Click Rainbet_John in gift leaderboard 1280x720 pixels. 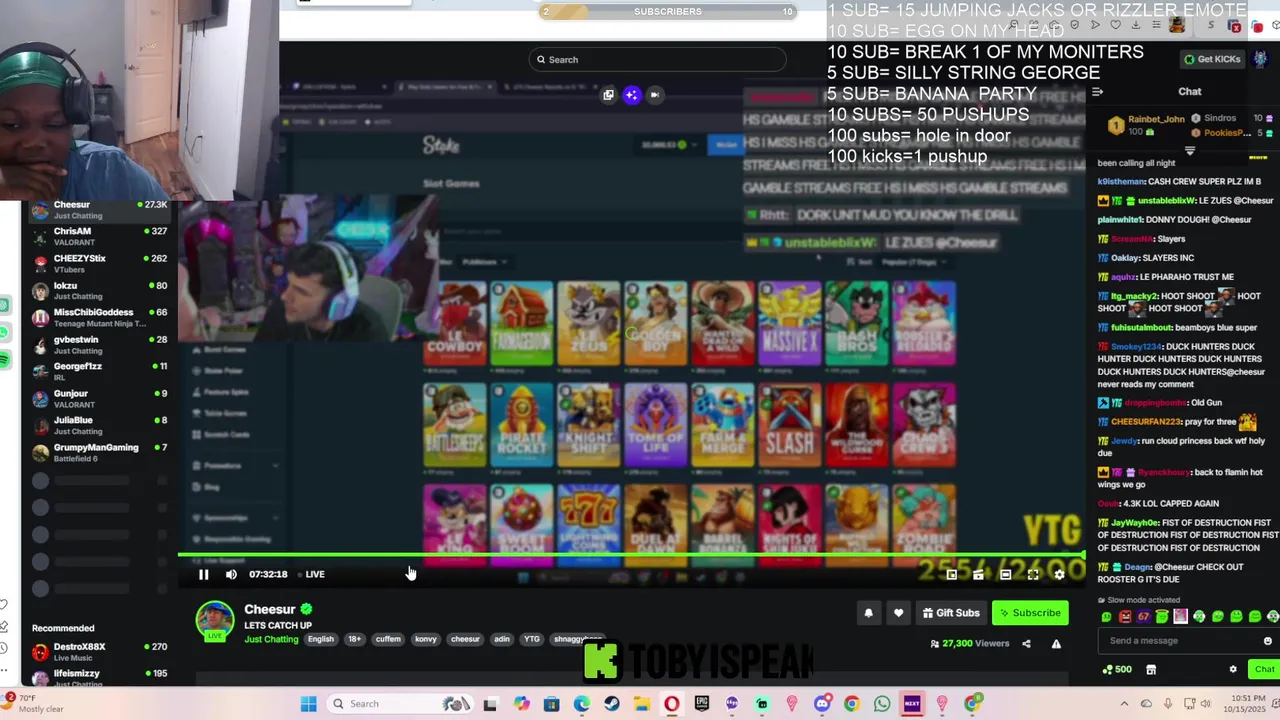[1156, 119]
